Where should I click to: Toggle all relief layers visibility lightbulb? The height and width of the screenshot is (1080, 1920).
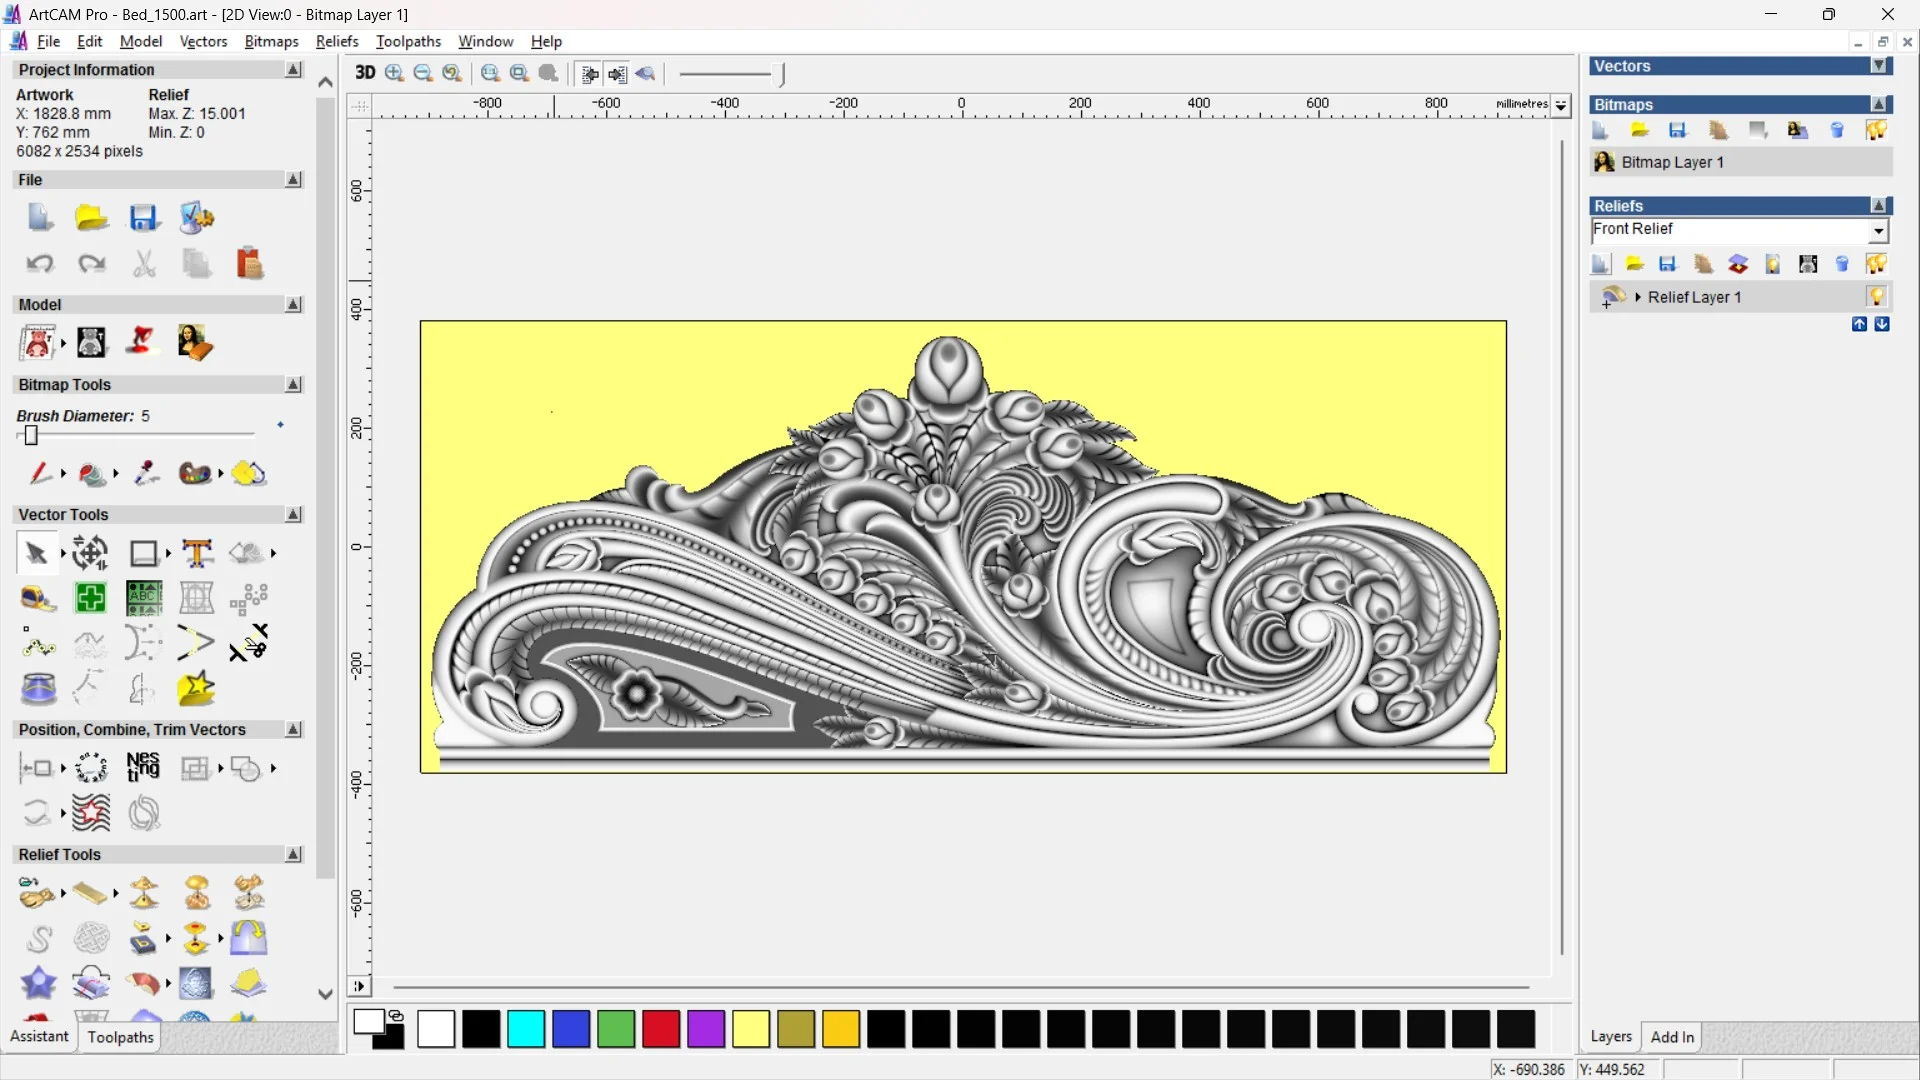point(1876,264)
